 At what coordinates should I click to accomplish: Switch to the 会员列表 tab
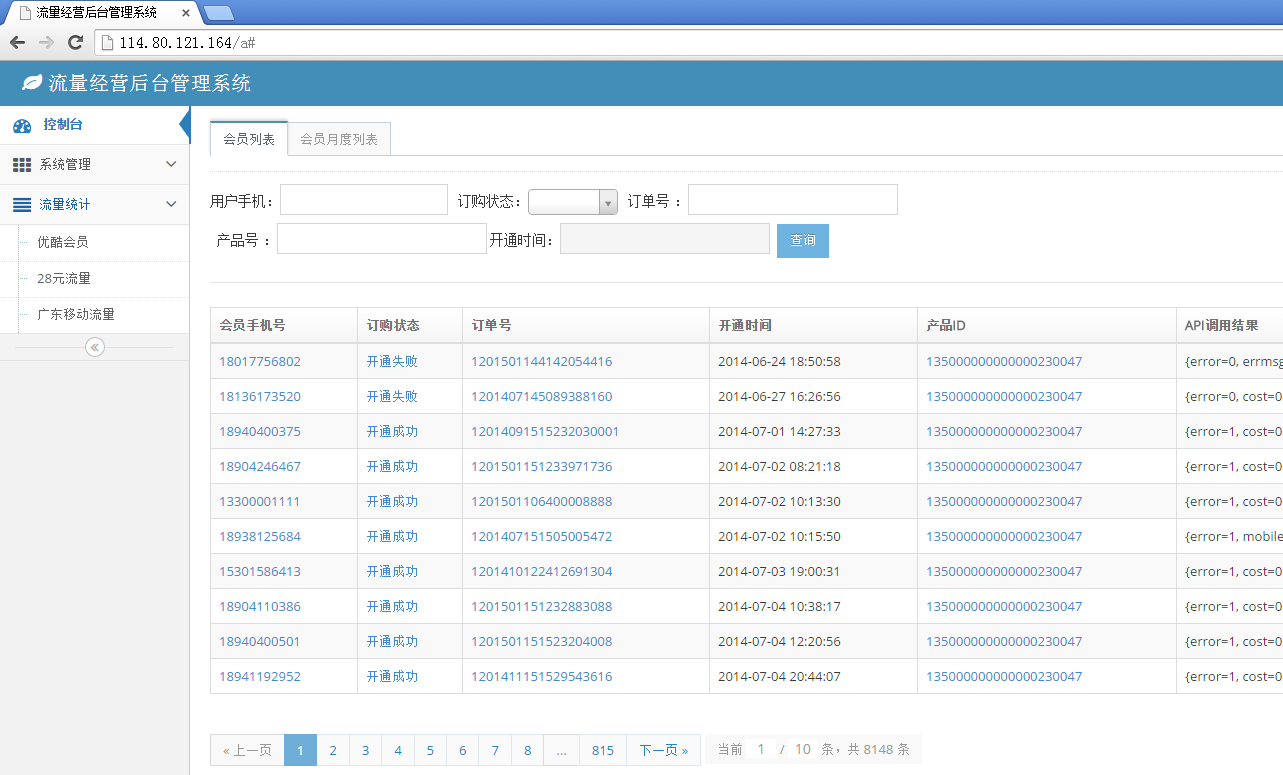pos(249,139)
